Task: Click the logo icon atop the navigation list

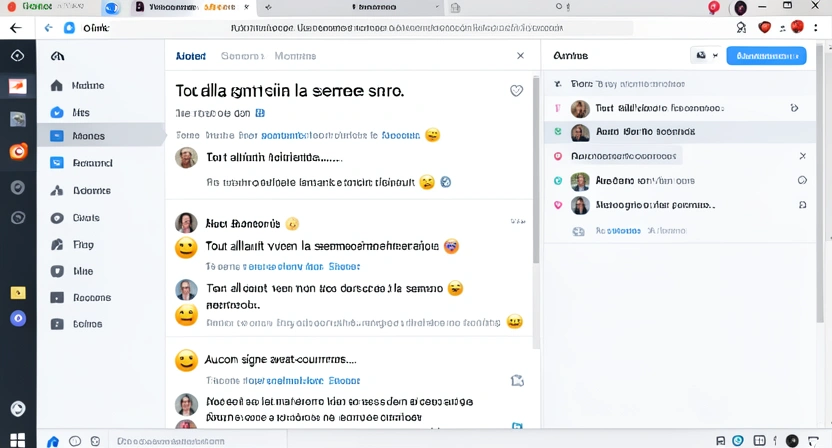Action: point(57,56)
